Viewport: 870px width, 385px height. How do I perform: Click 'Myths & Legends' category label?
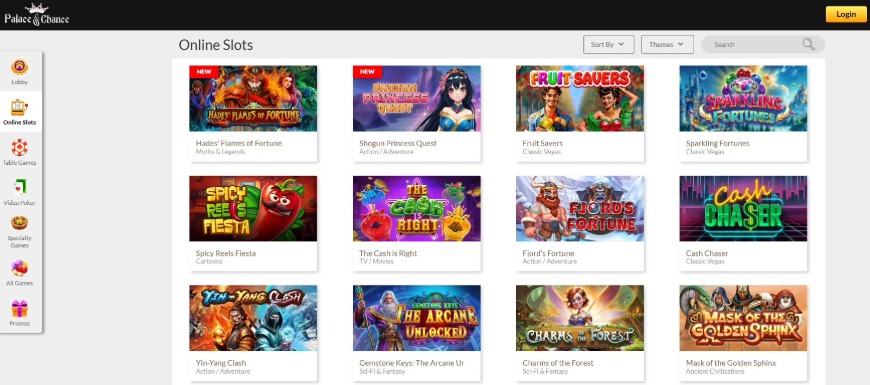220,152
